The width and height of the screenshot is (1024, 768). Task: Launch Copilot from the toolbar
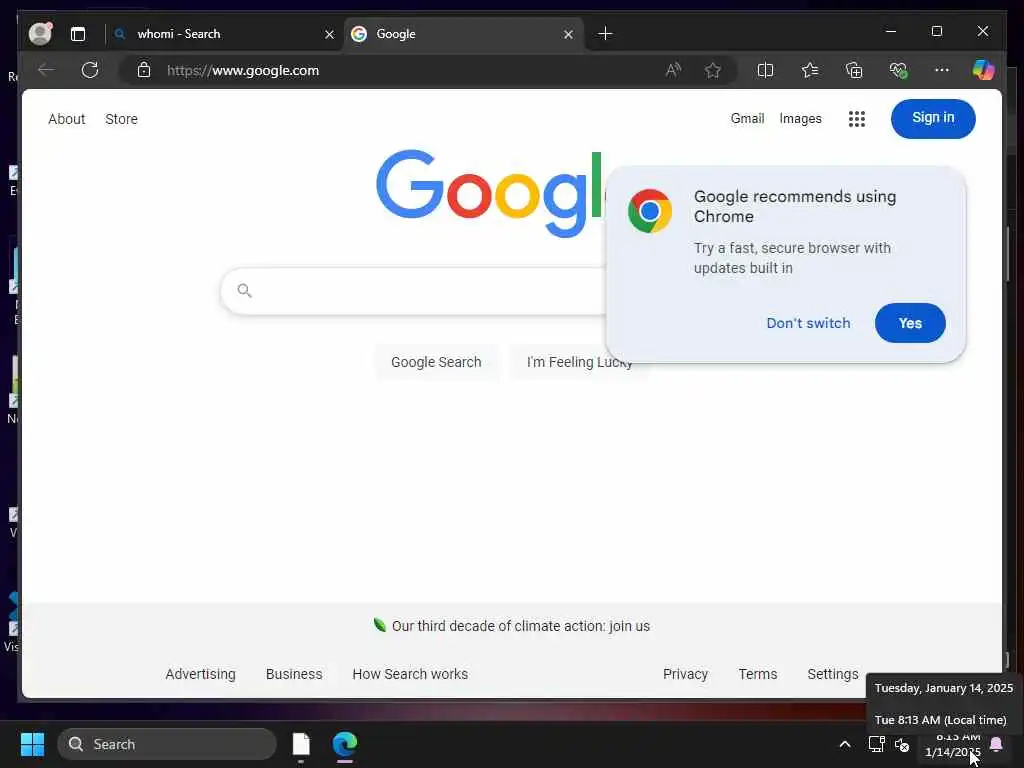983,70
